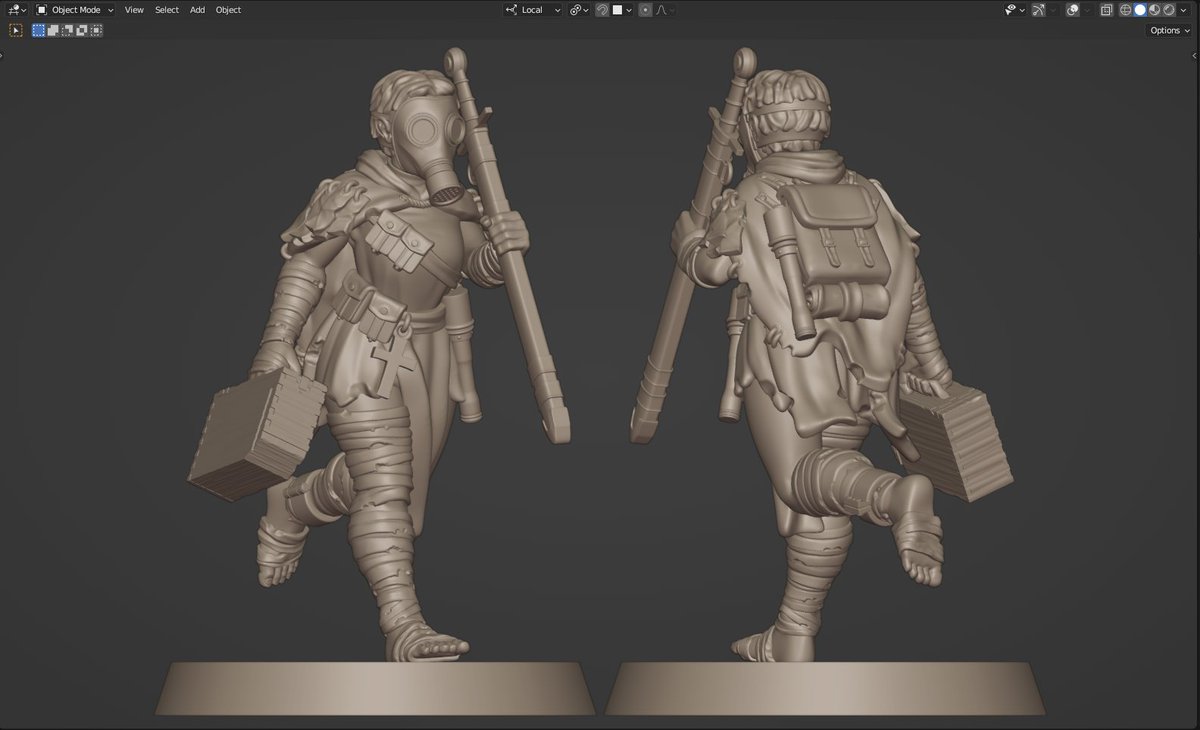The height and width of the screenshot is (730, 1200).
Task: Switch to material preview shading
Action: pyautogui.click(x=1153, y=9)
